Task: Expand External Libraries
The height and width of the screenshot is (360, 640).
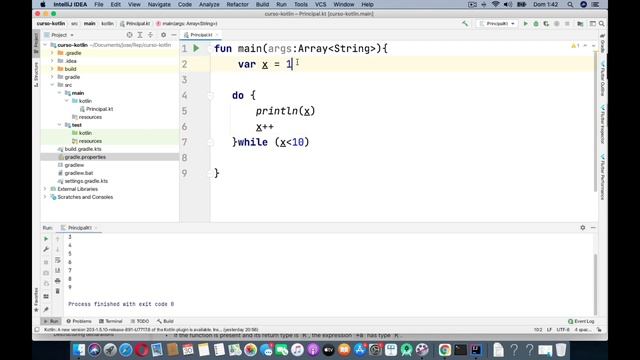Action: tap(45, 189)
